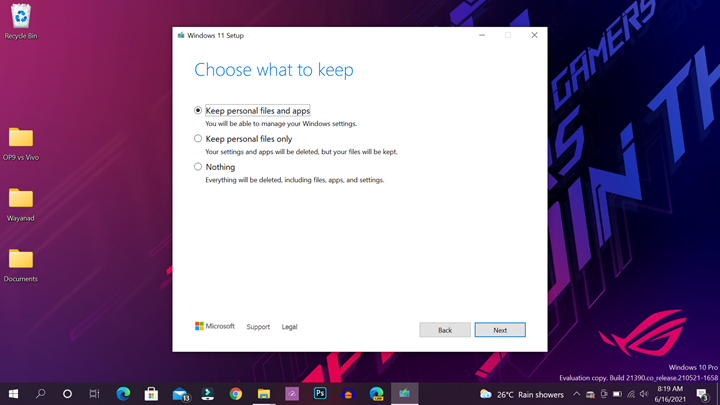Open taskbar Search
The width and height of the screenshot is (720, 405).
point(40,394)
